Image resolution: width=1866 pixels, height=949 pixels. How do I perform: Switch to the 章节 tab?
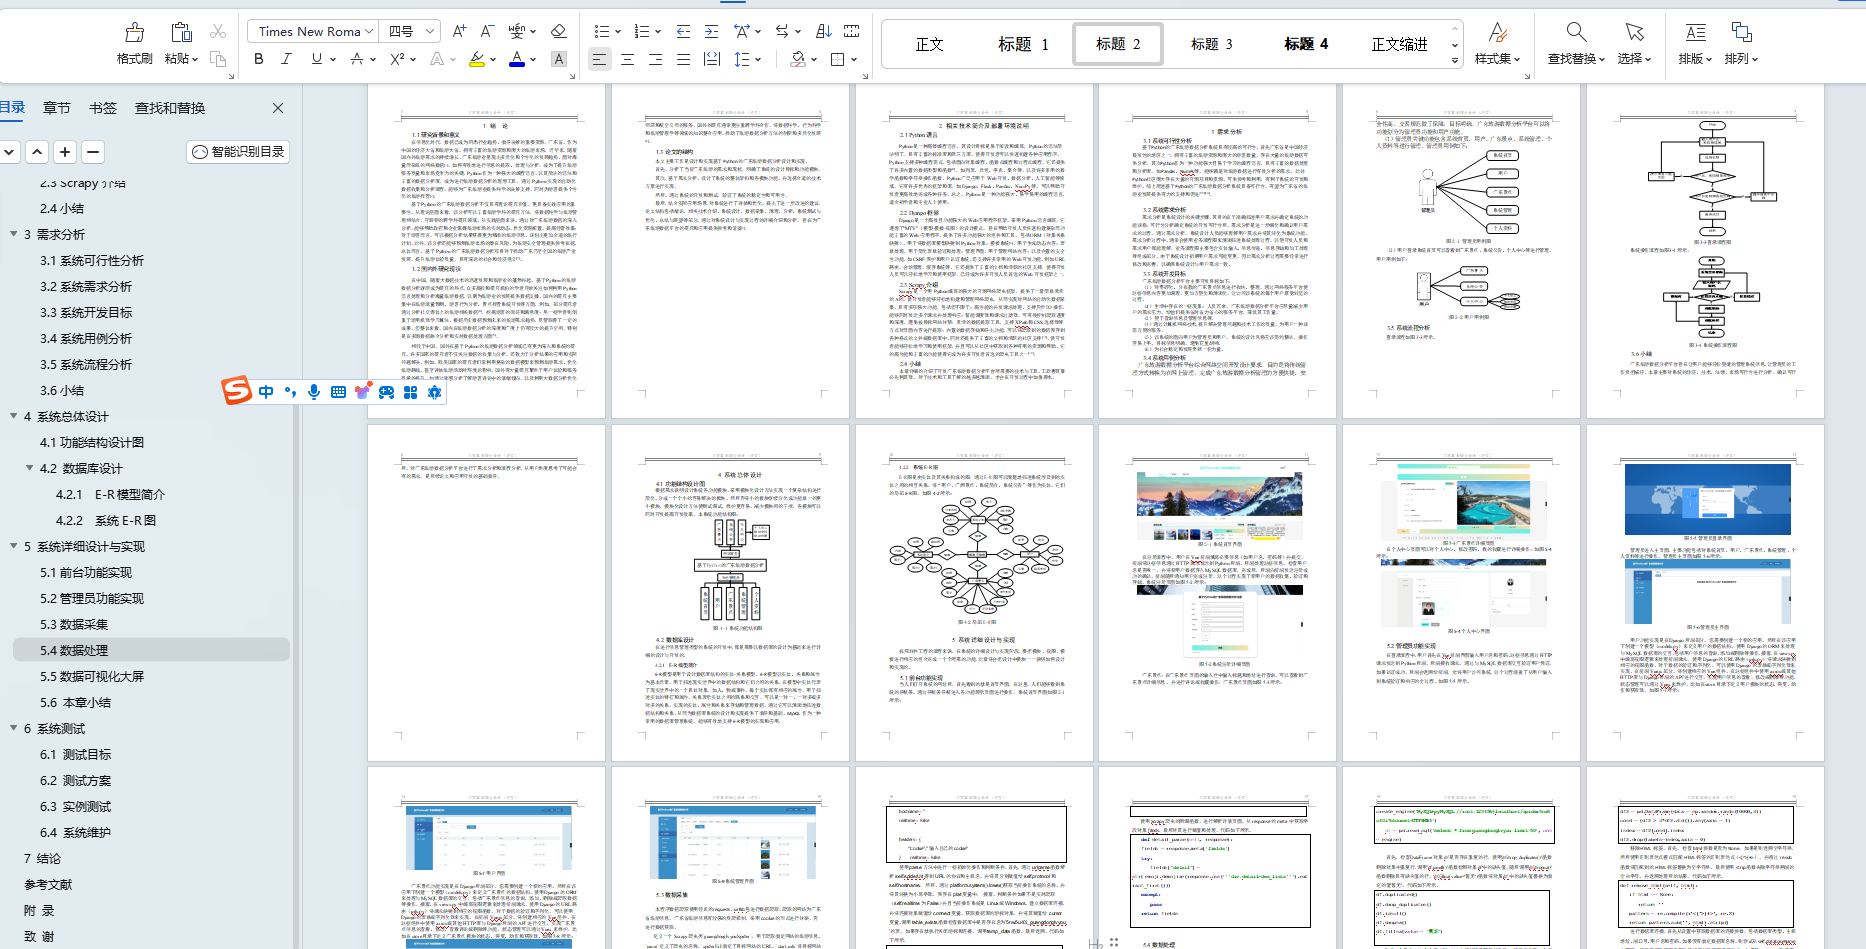click(x=57, y=108)
